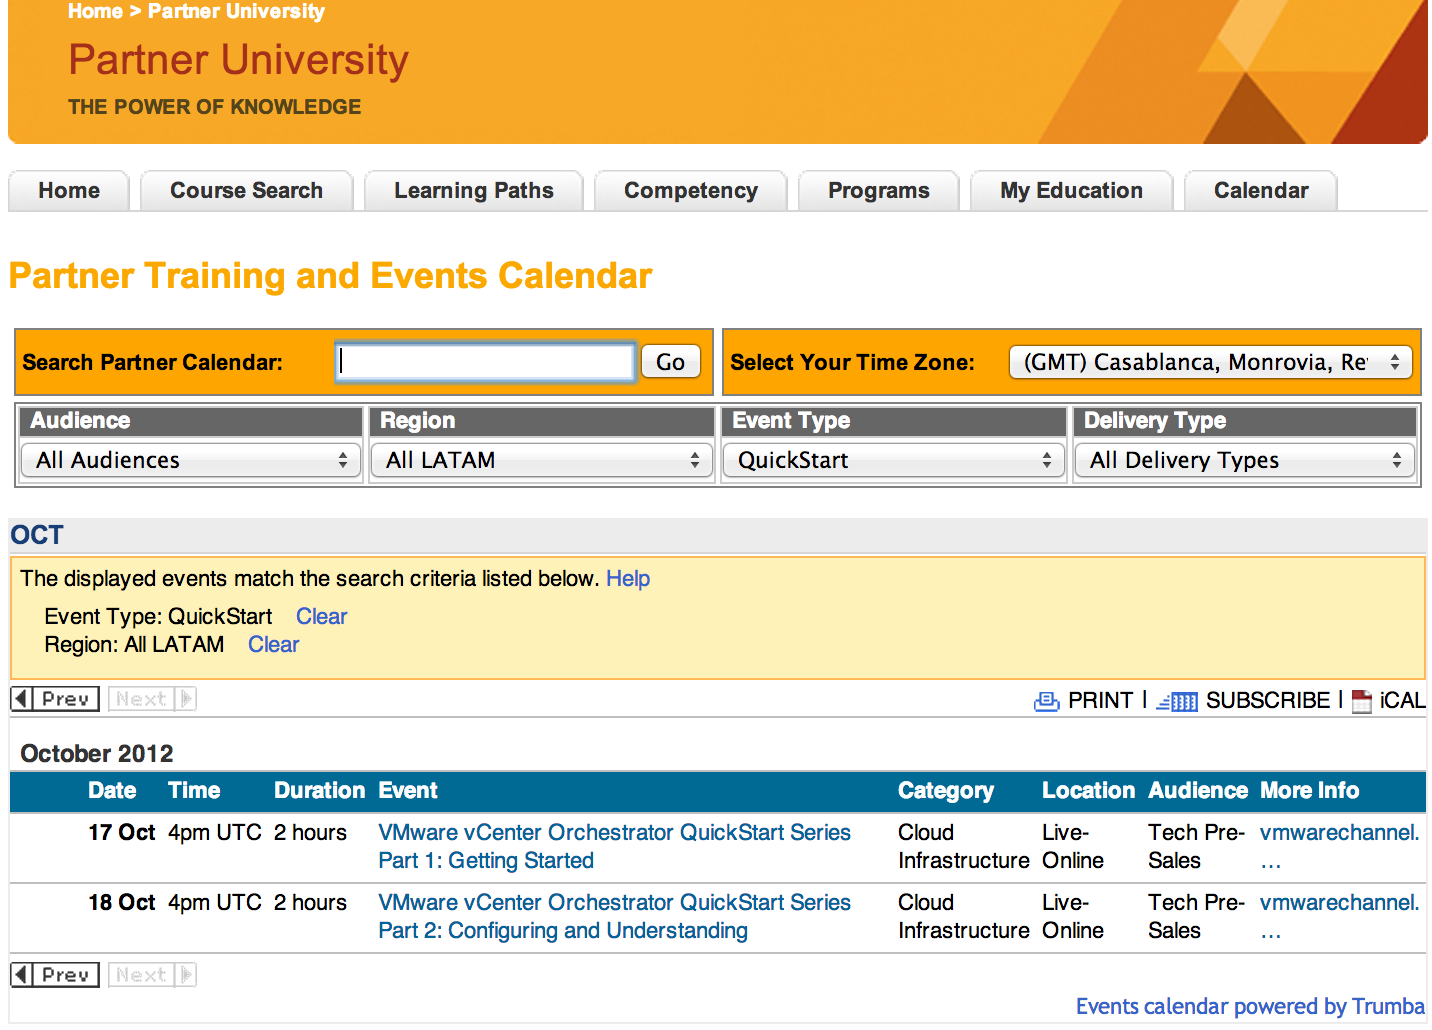The height and width of the screenshot is (1030, 1432).
Task: Focus the Search Partner Calendar text field
Action: pos(485,362)
